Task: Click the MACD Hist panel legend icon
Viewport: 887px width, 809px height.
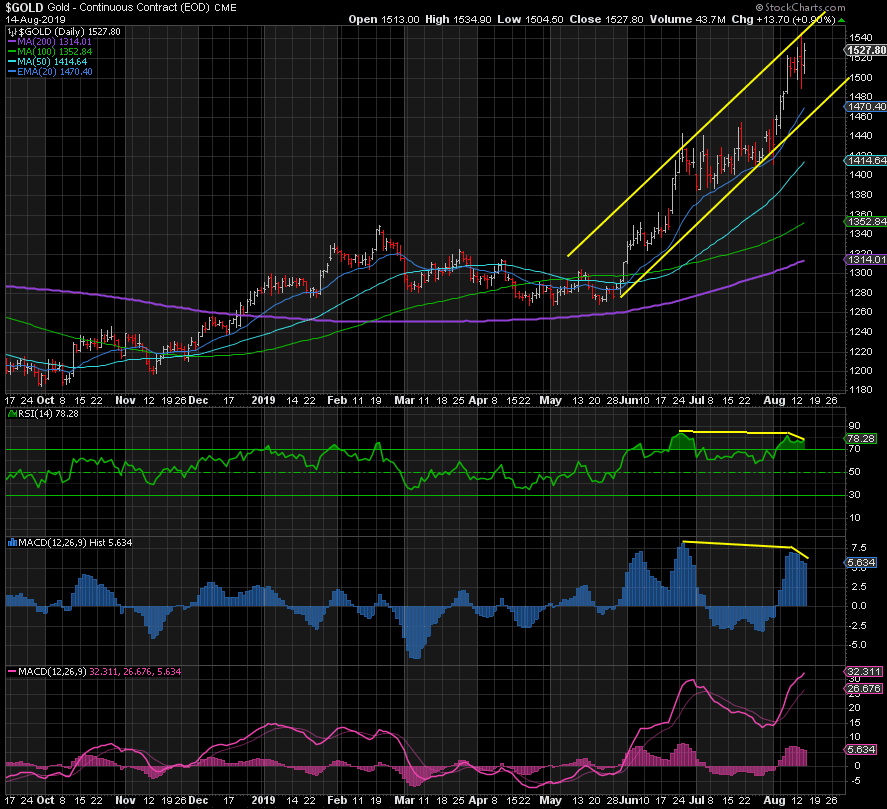Action: [x=10, y=542]
